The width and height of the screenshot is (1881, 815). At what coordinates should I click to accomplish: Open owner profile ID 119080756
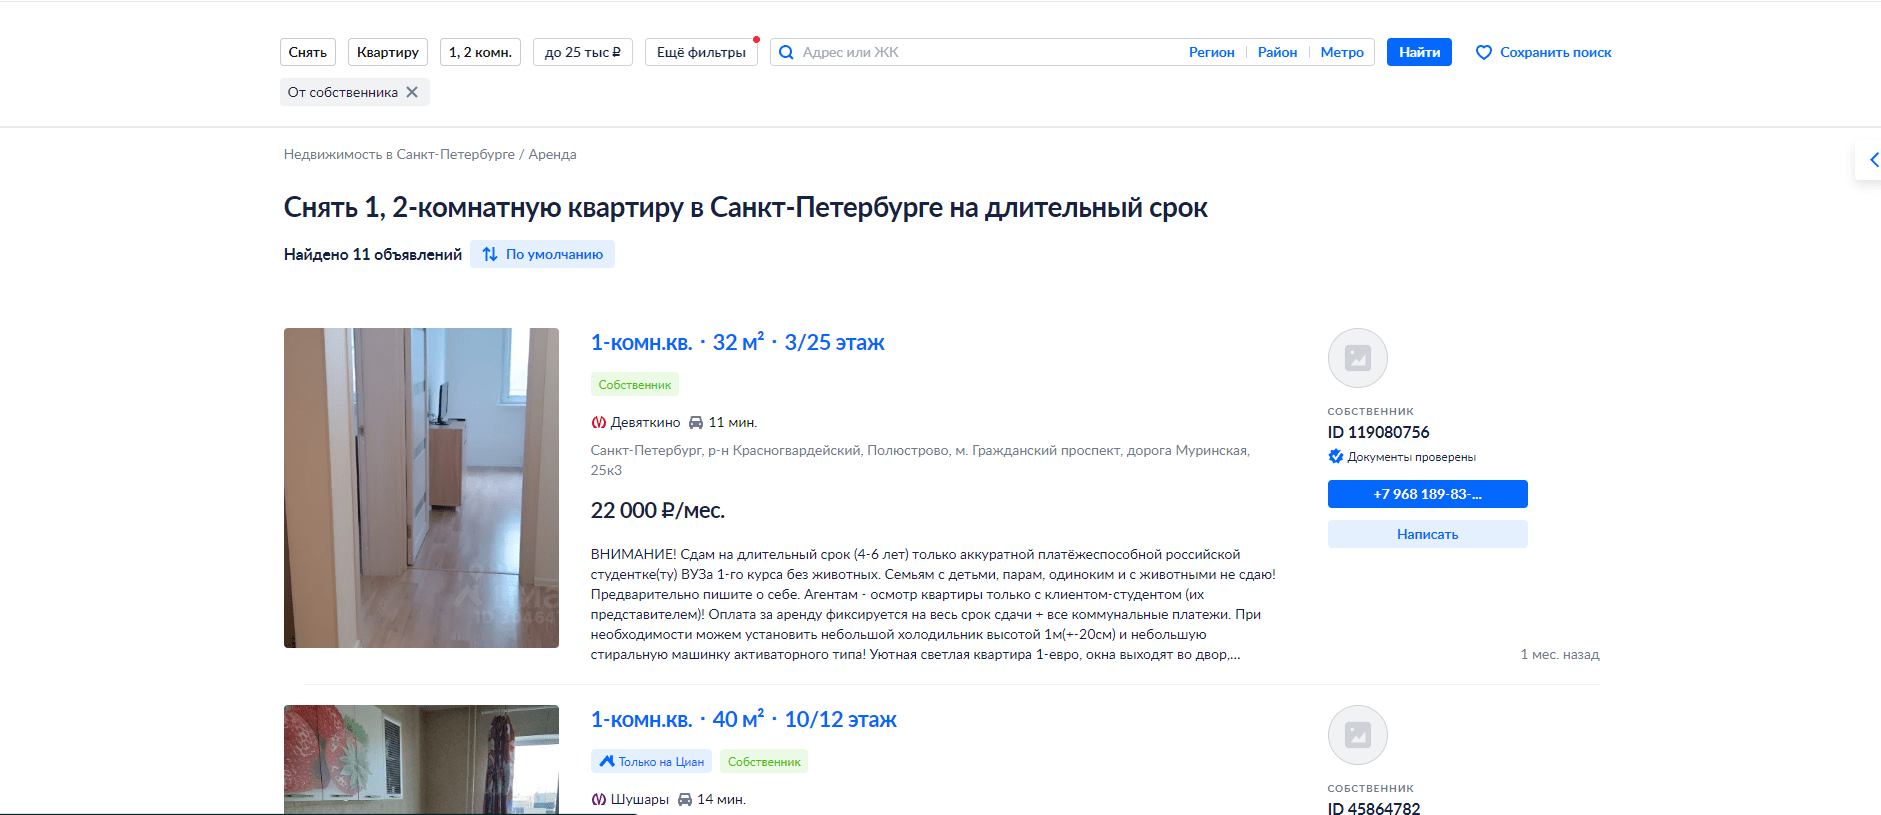click(x=1378, y=432)
